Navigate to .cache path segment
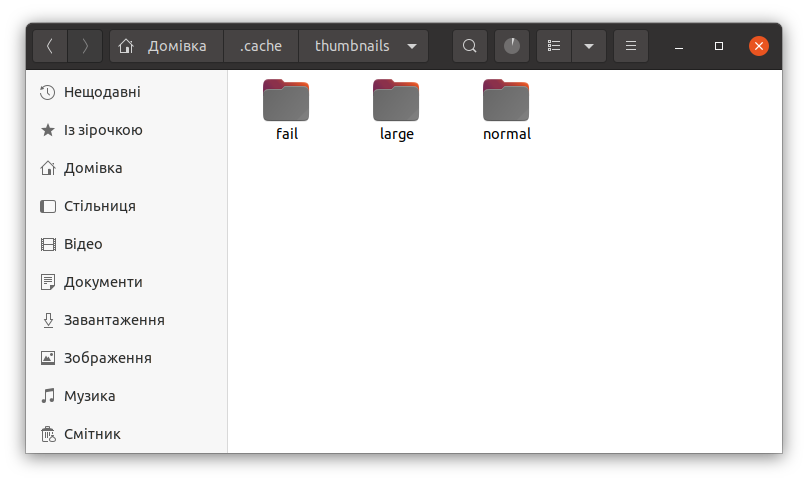The image size is (808, 482). click(261, 46)
